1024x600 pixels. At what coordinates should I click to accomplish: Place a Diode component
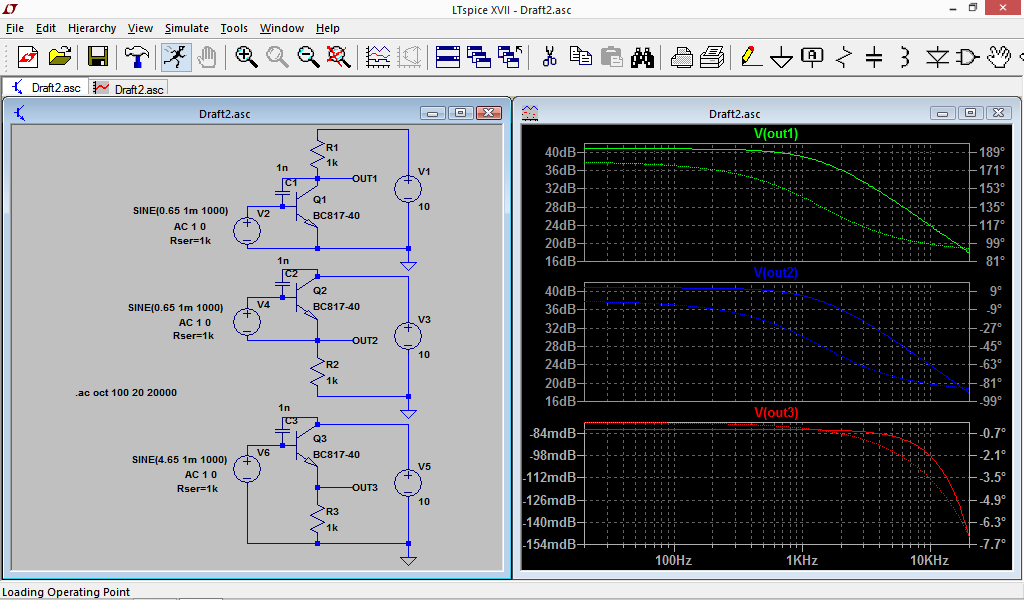pyautogui.click(x=938, y=57)
